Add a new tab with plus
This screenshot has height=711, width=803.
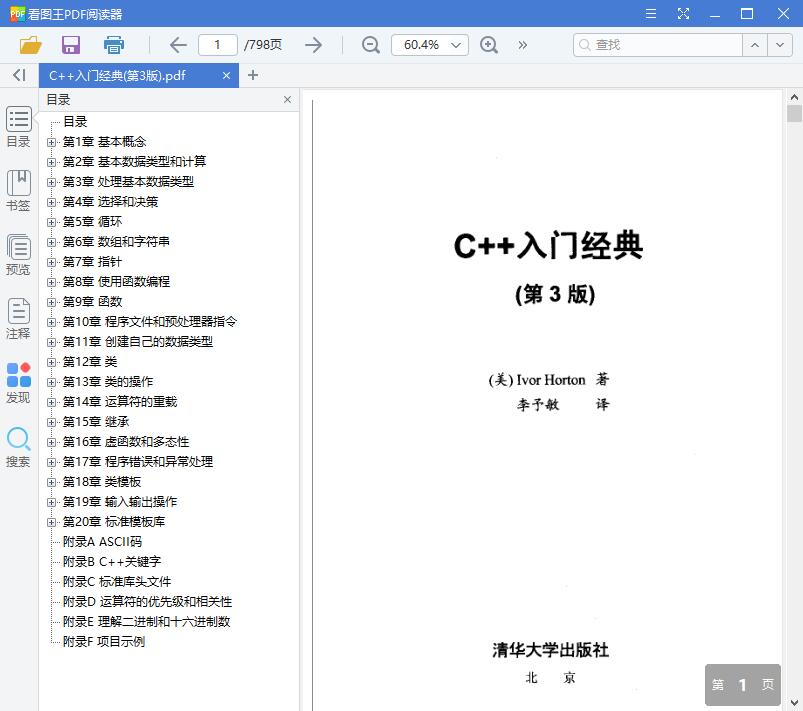click(x=252, y=75)
